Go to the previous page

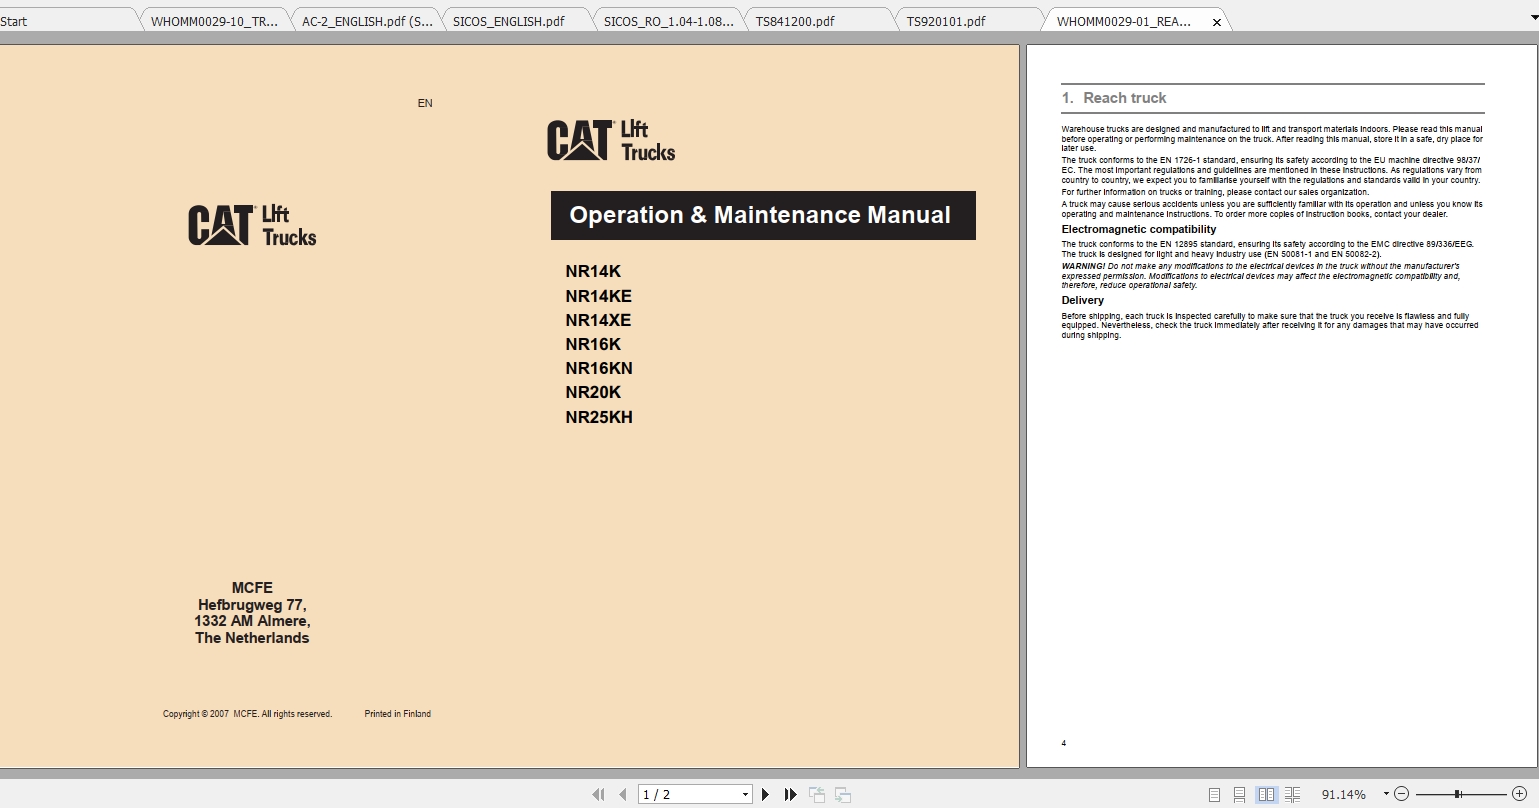tap(623, 794)
